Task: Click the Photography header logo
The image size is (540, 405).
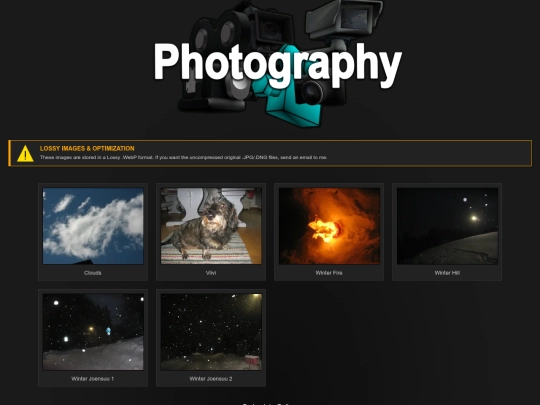Action: coord(278,64)
